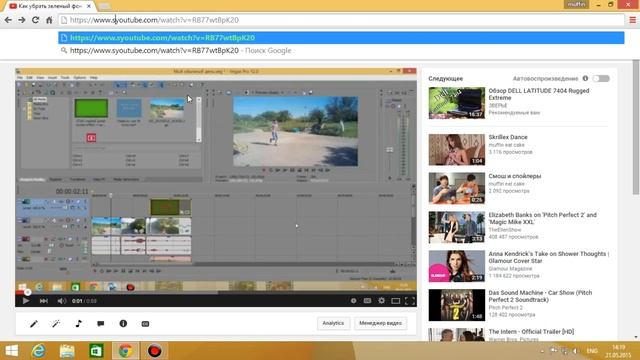
Task: Click the Watch Later clock icon in player
Action: (x=353, y=301)
